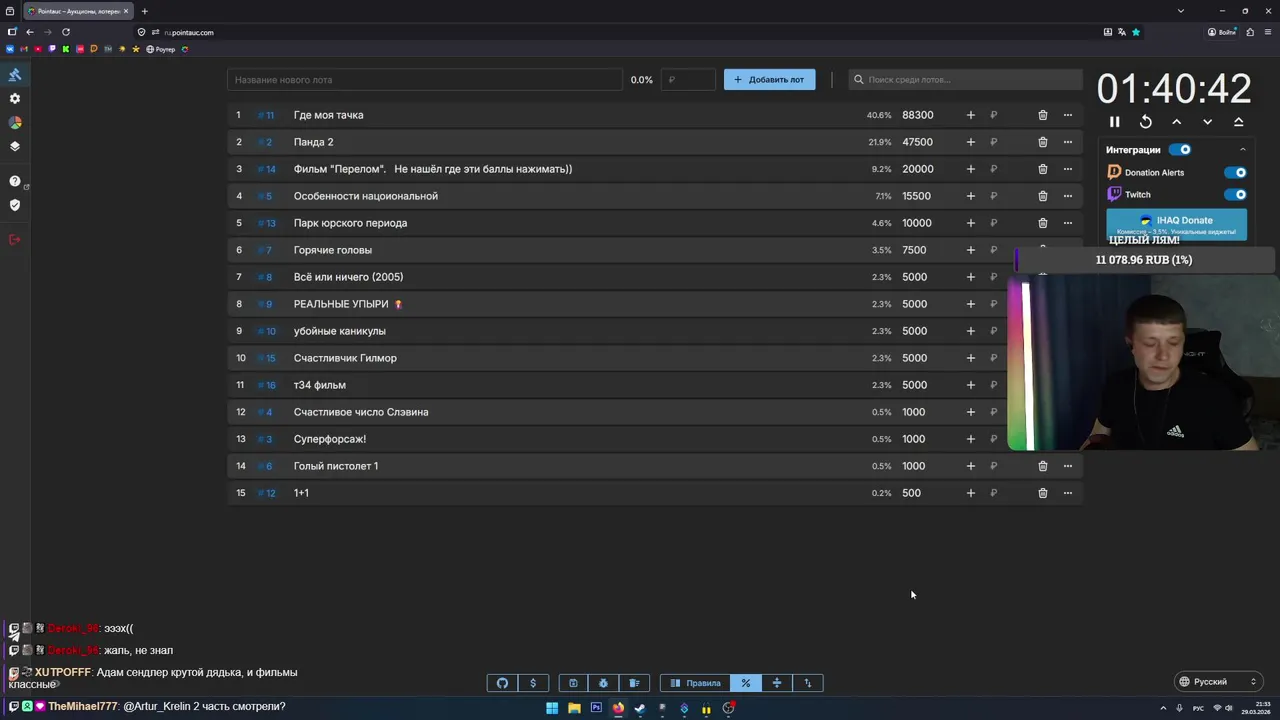The height and width of the screenshot is (720, 1280).
Task: Open options for Голый пистолет 1
Action: [x=1068, y=466]
